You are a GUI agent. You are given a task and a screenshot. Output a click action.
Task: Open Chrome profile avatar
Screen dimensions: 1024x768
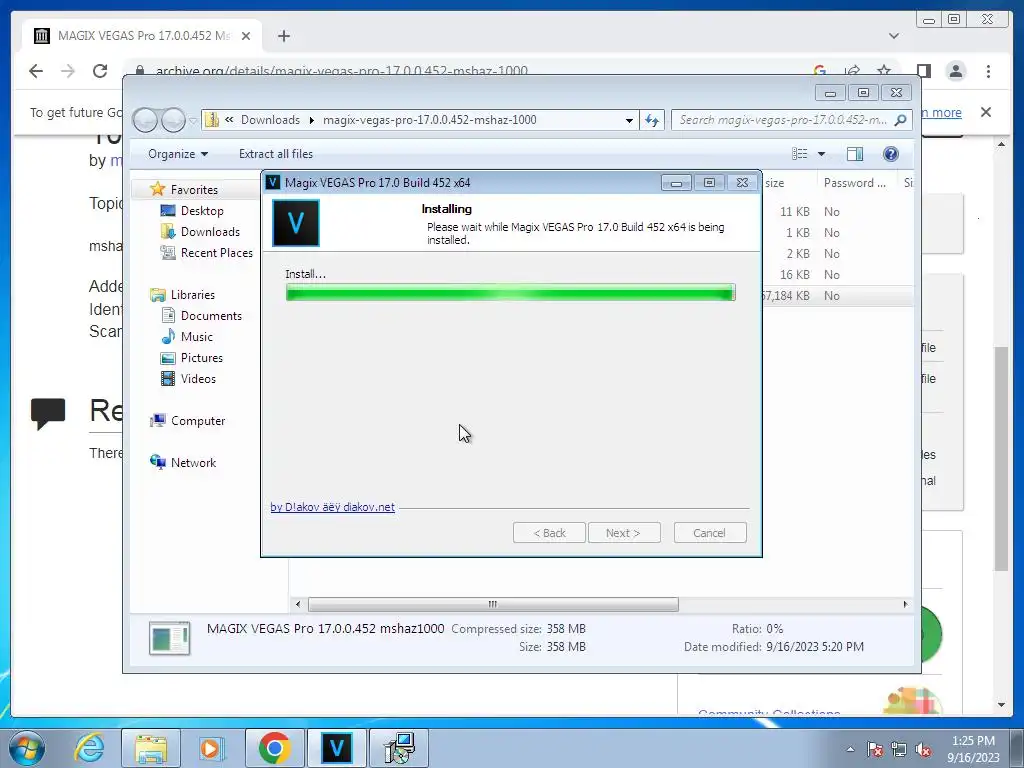[955, 71]
